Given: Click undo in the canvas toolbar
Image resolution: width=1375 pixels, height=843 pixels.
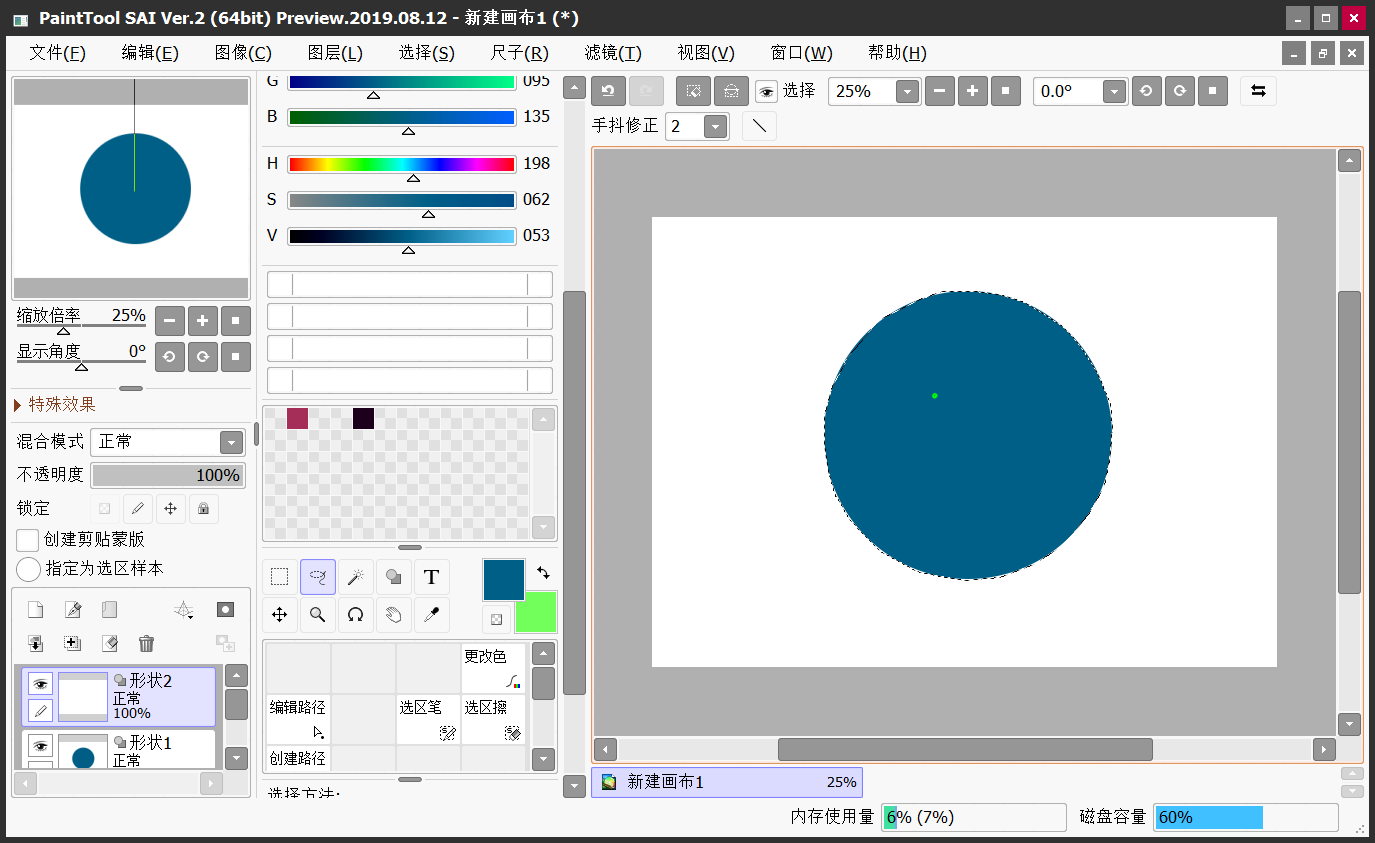Looking at the screenshot, I should [608, 91].
